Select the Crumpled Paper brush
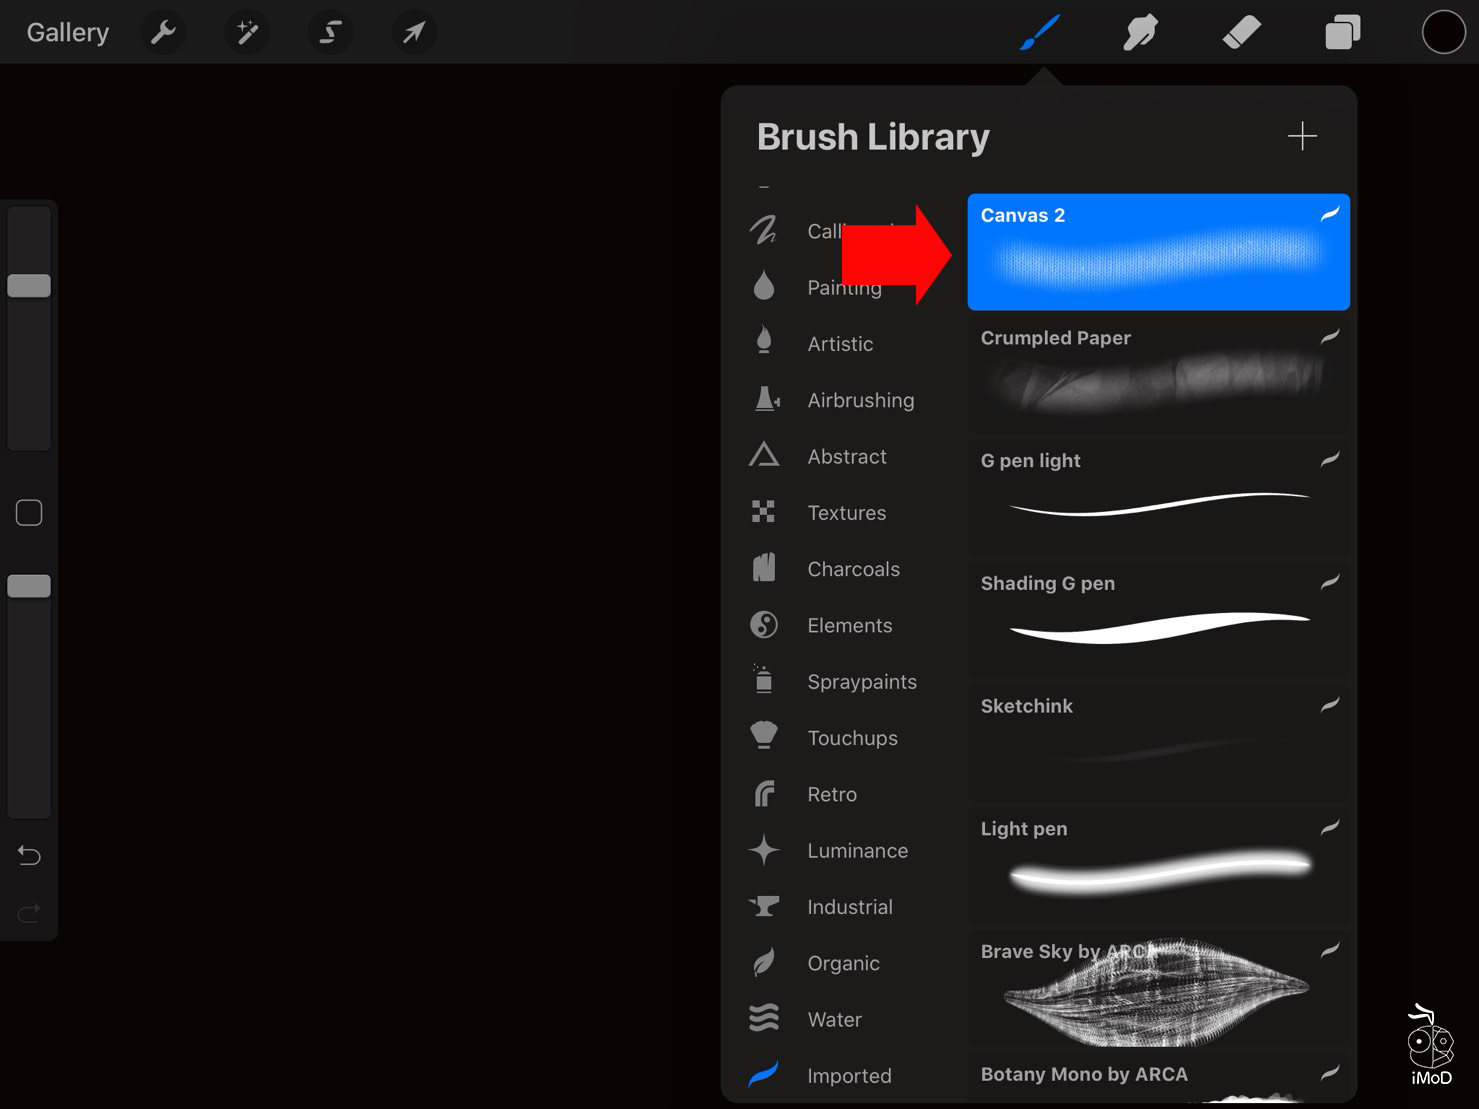Image resolution: width=1479 pixels, height=1109 pixels. [1157, 375]
